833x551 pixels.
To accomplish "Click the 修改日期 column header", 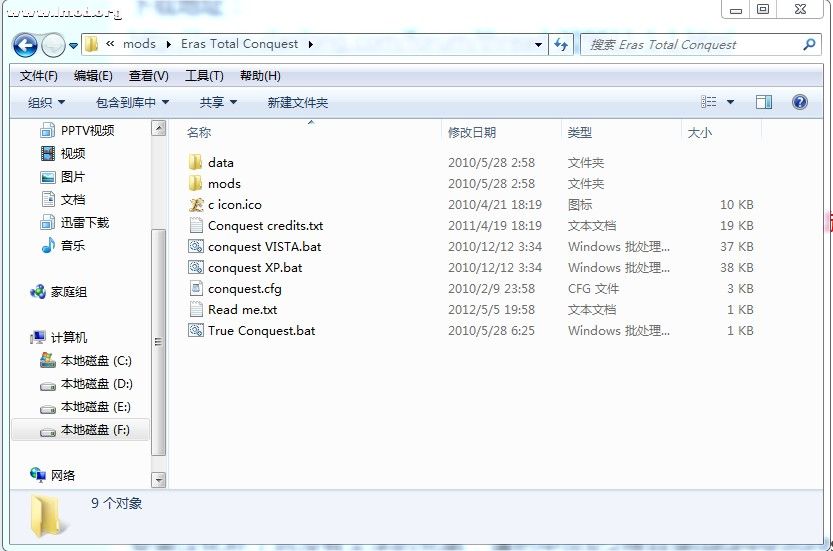I will [x=472, y=132].
